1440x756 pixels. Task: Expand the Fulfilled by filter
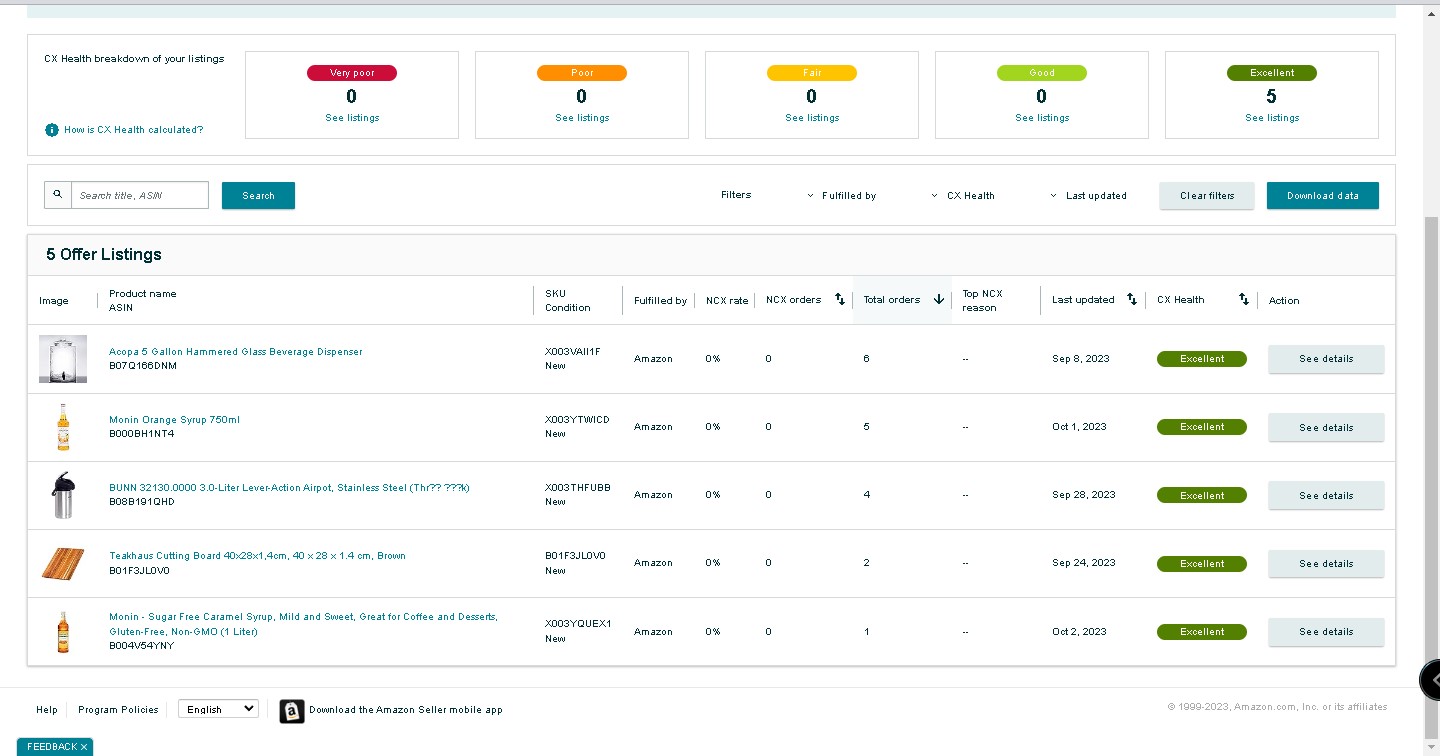841,196
